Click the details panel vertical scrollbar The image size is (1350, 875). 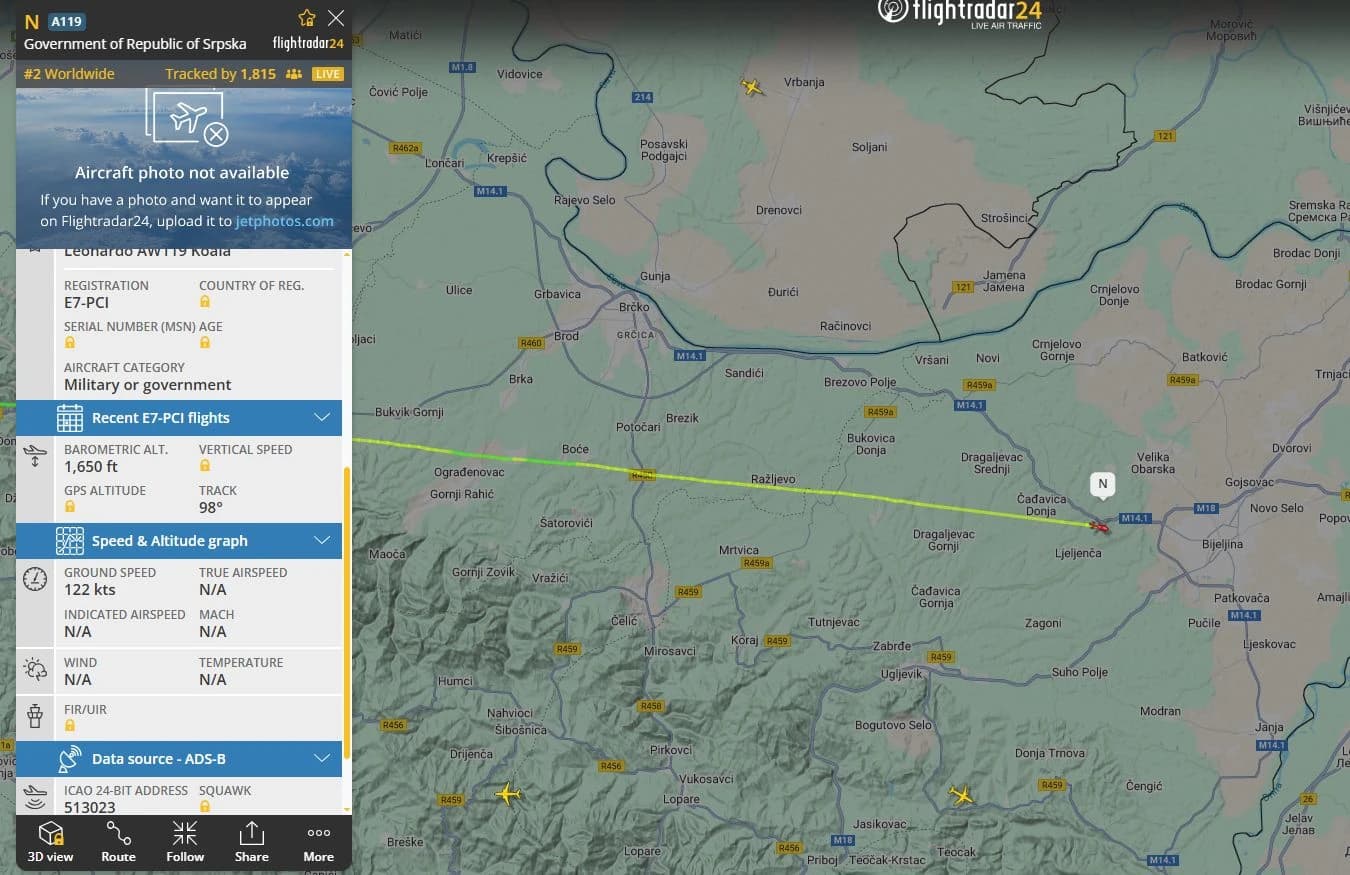[x=347, y=612]
